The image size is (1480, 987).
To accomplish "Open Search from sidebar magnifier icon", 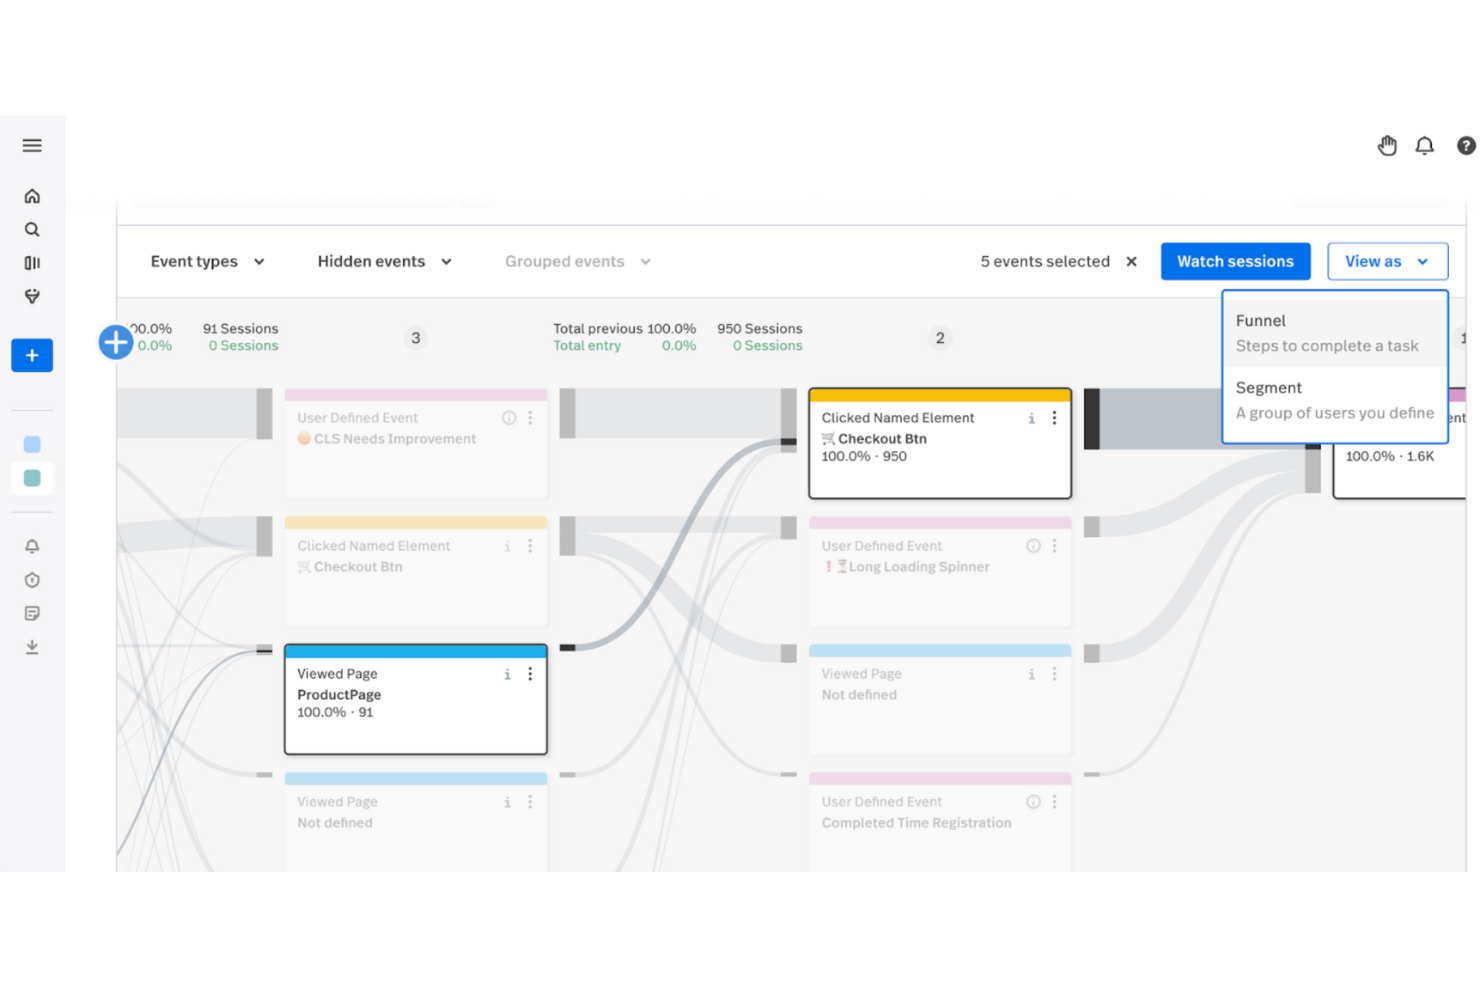I will [32, 230].
